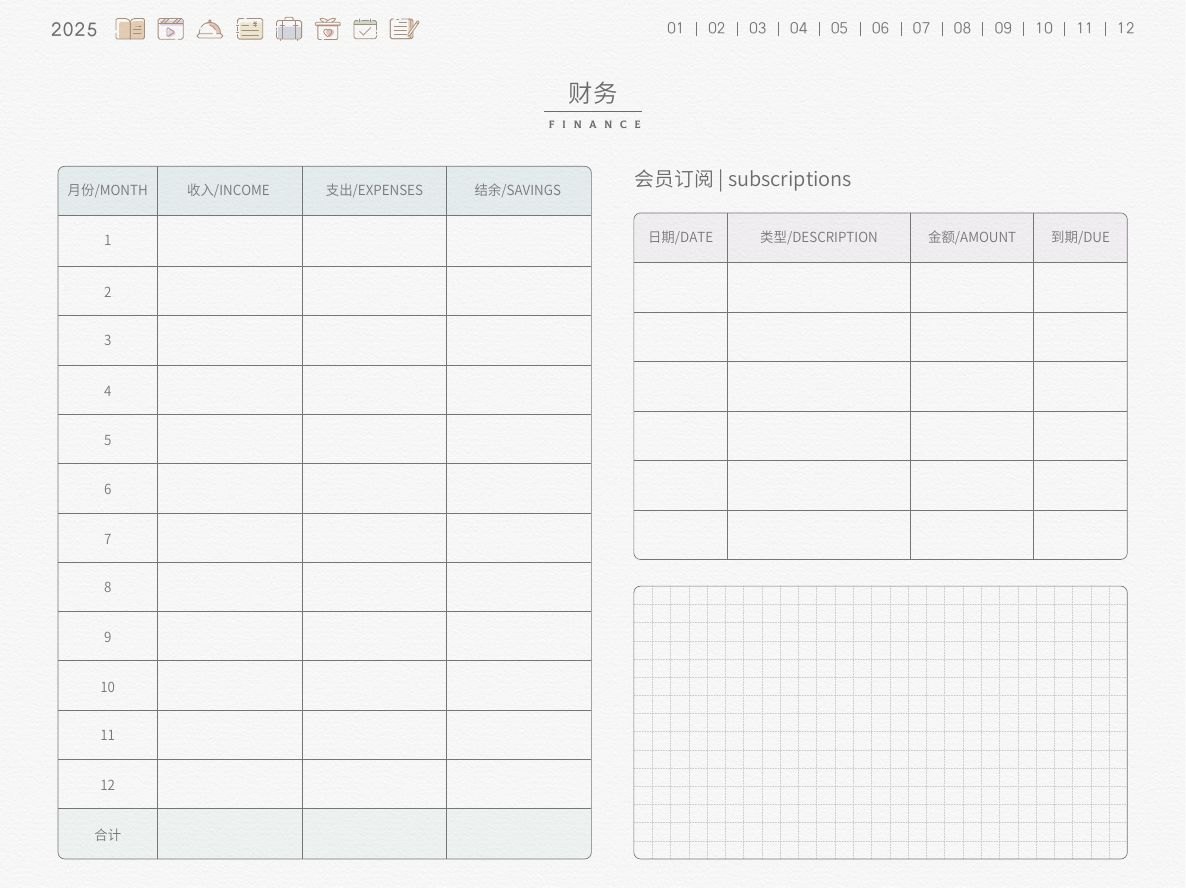Select first subscription row amount cell
1186x888 pixels.
(x=972, y=287)
